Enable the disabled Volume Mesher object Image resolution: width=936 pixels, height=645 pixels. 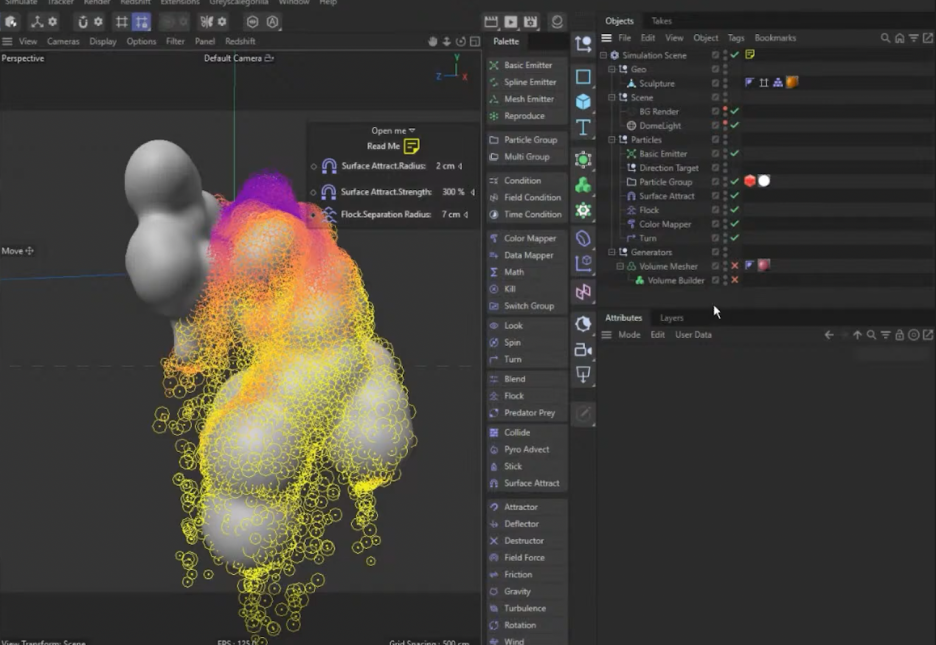point(735,266)
